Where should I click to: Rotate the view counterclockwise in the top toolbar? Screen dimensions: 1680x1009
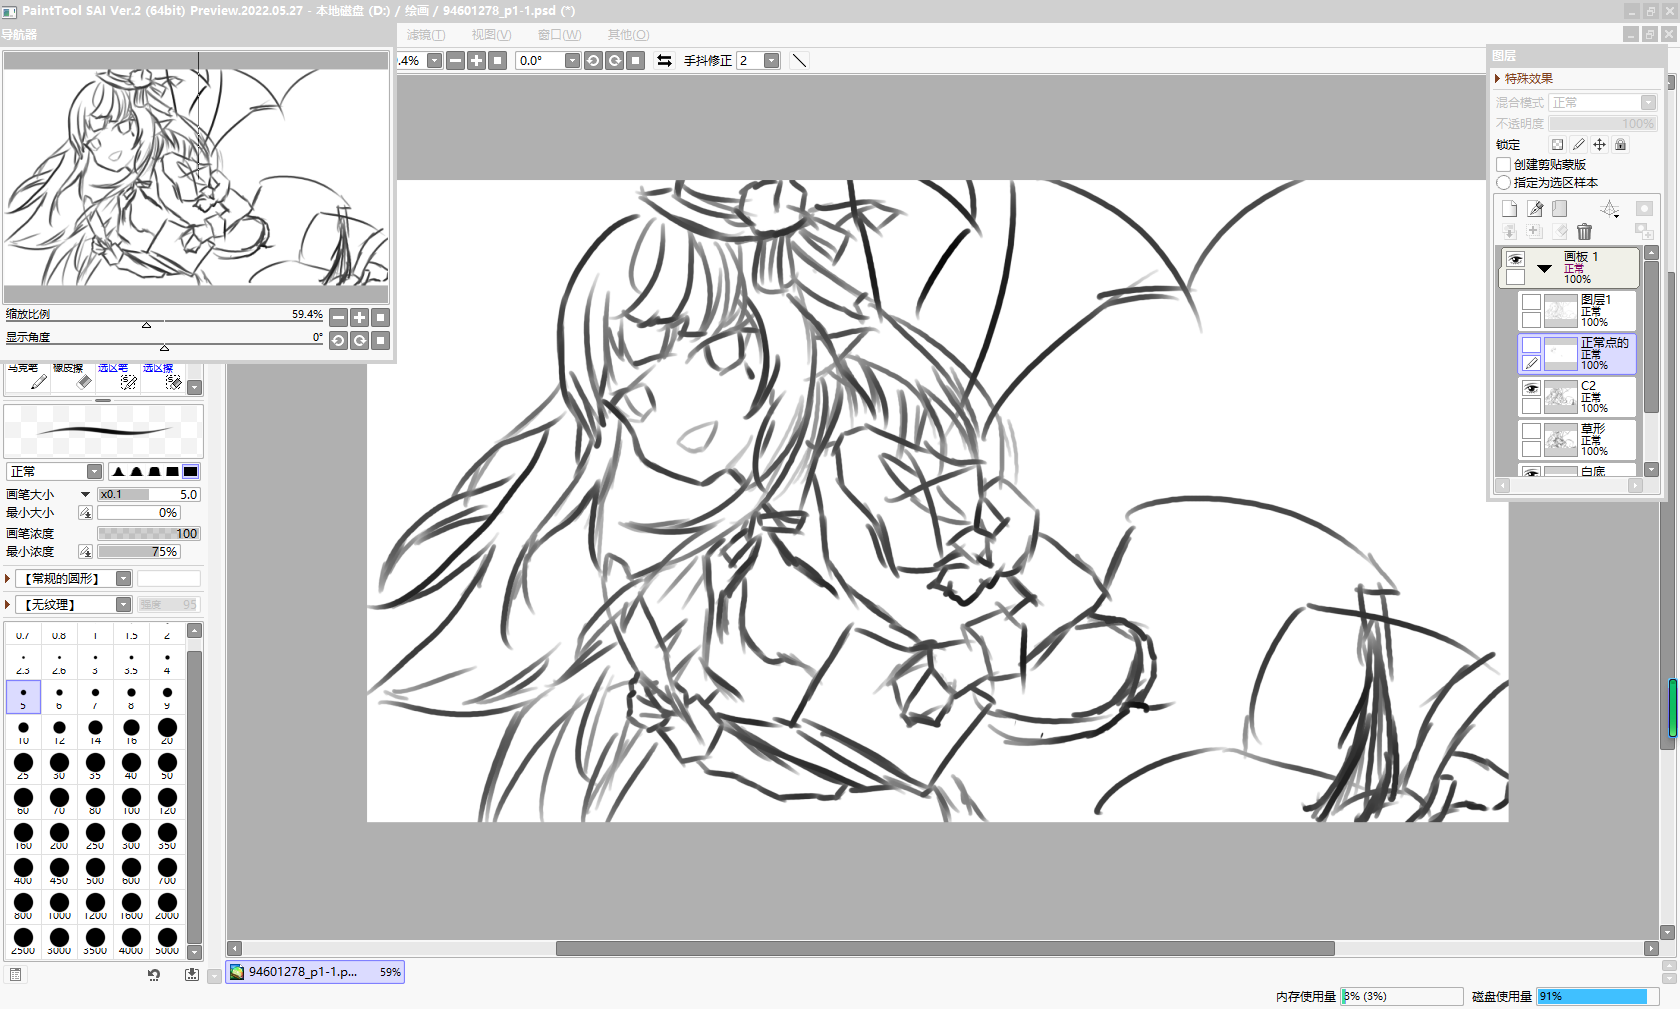click(x=593, y=61)
